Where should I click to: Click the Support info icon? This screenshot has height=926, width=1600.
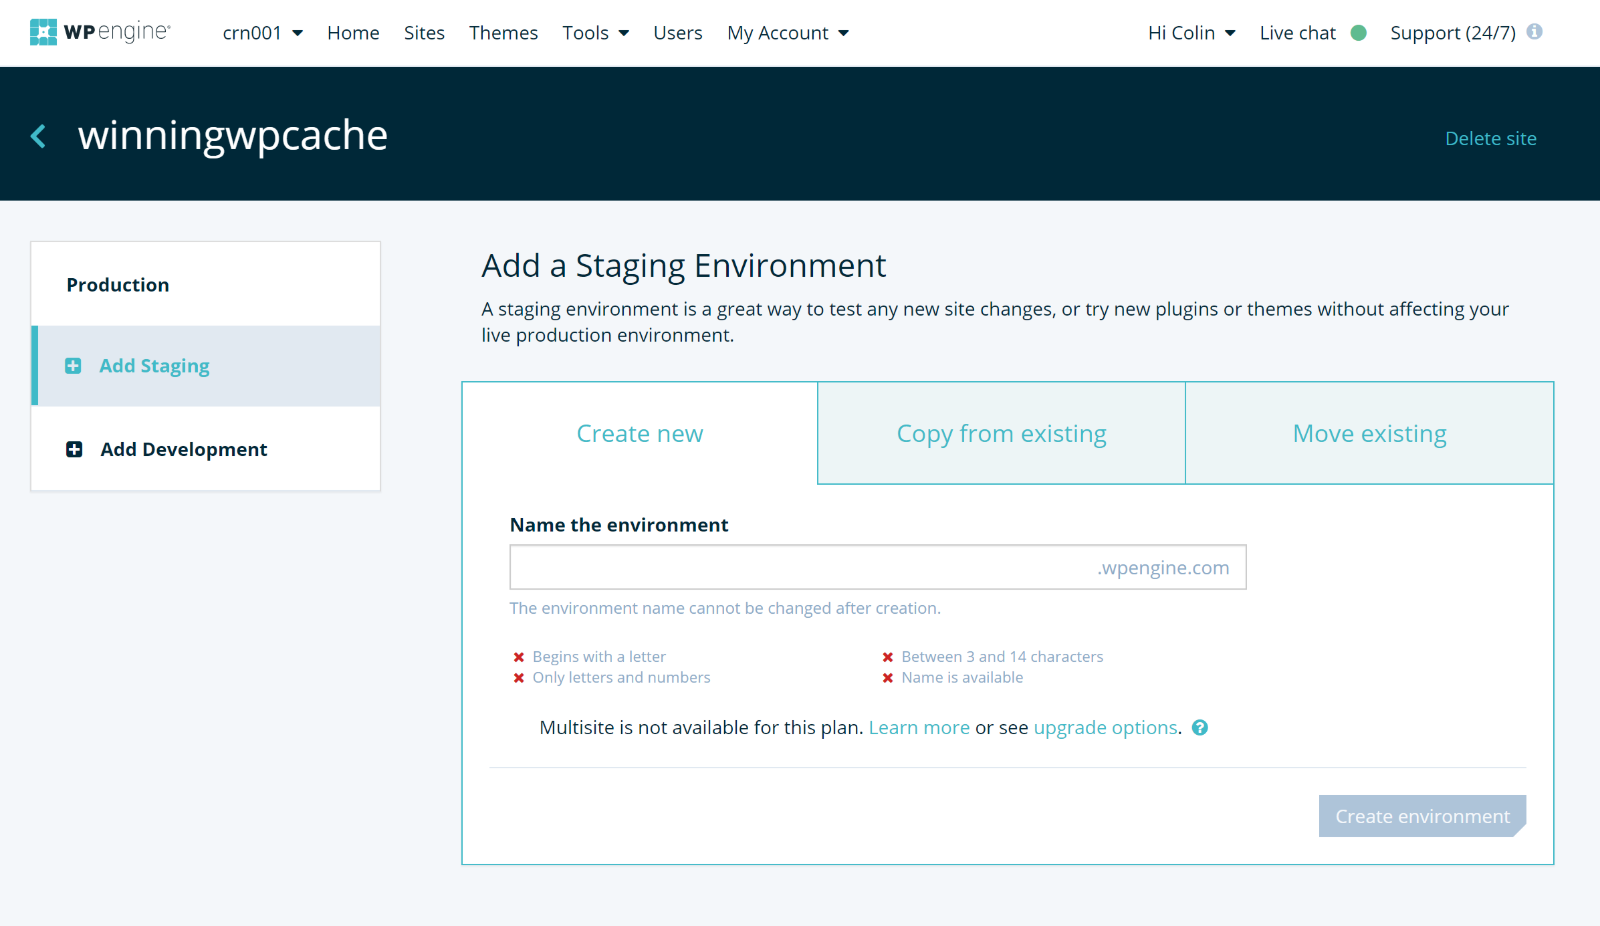pyautogui.click(x=1535, y=31)
